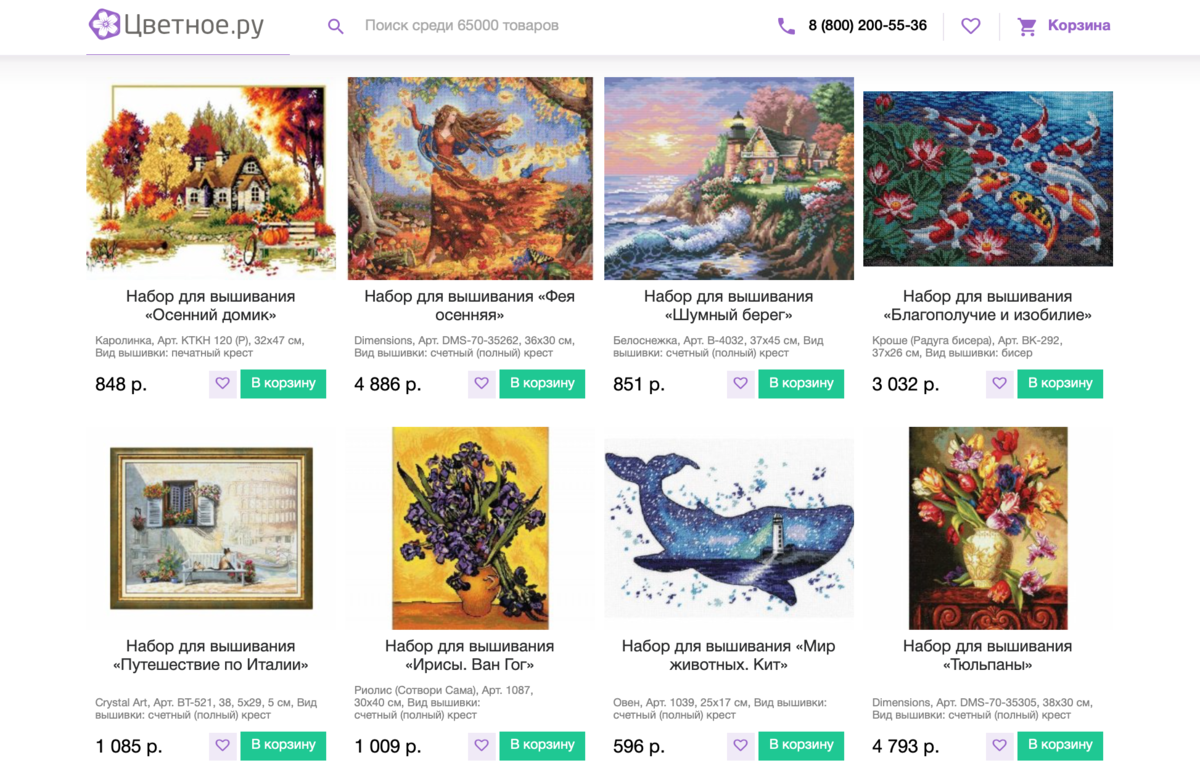Viewport: 1200px width, 776px height.
Task: Favorite «Осенний домик» with heart button
Action: click(223, 383)
